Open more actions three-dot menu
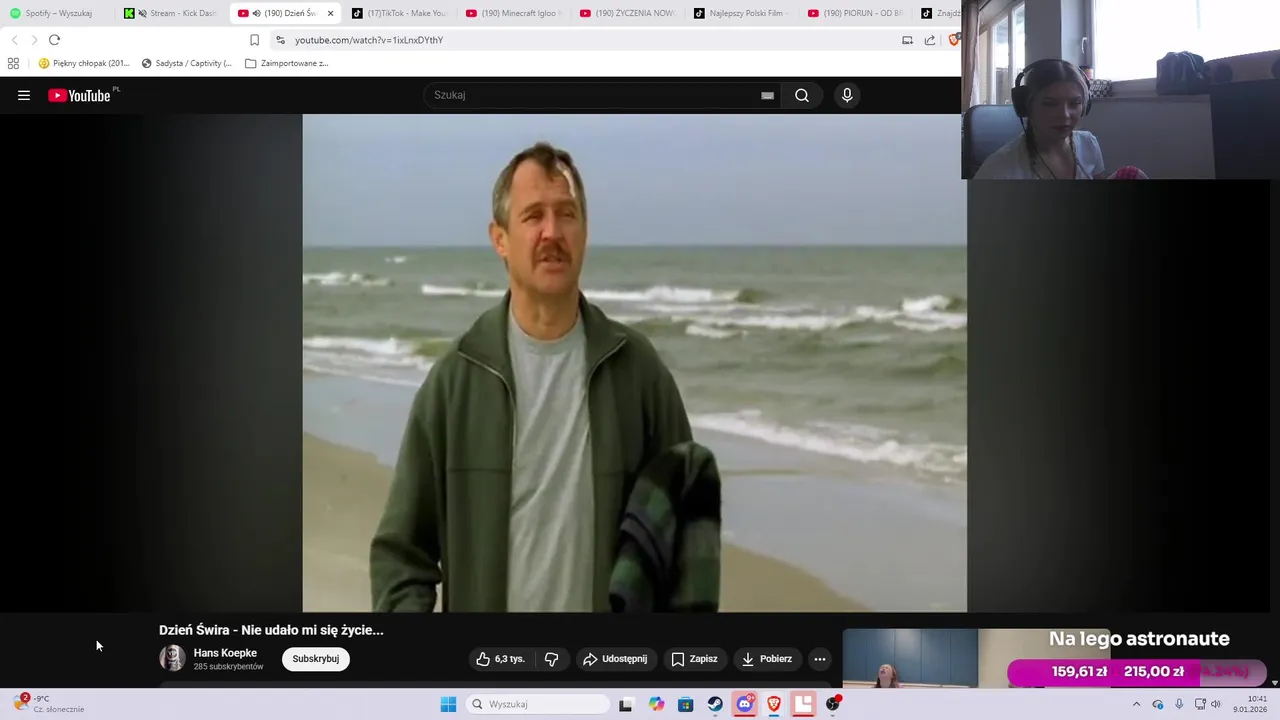 (x=820, y=659)
